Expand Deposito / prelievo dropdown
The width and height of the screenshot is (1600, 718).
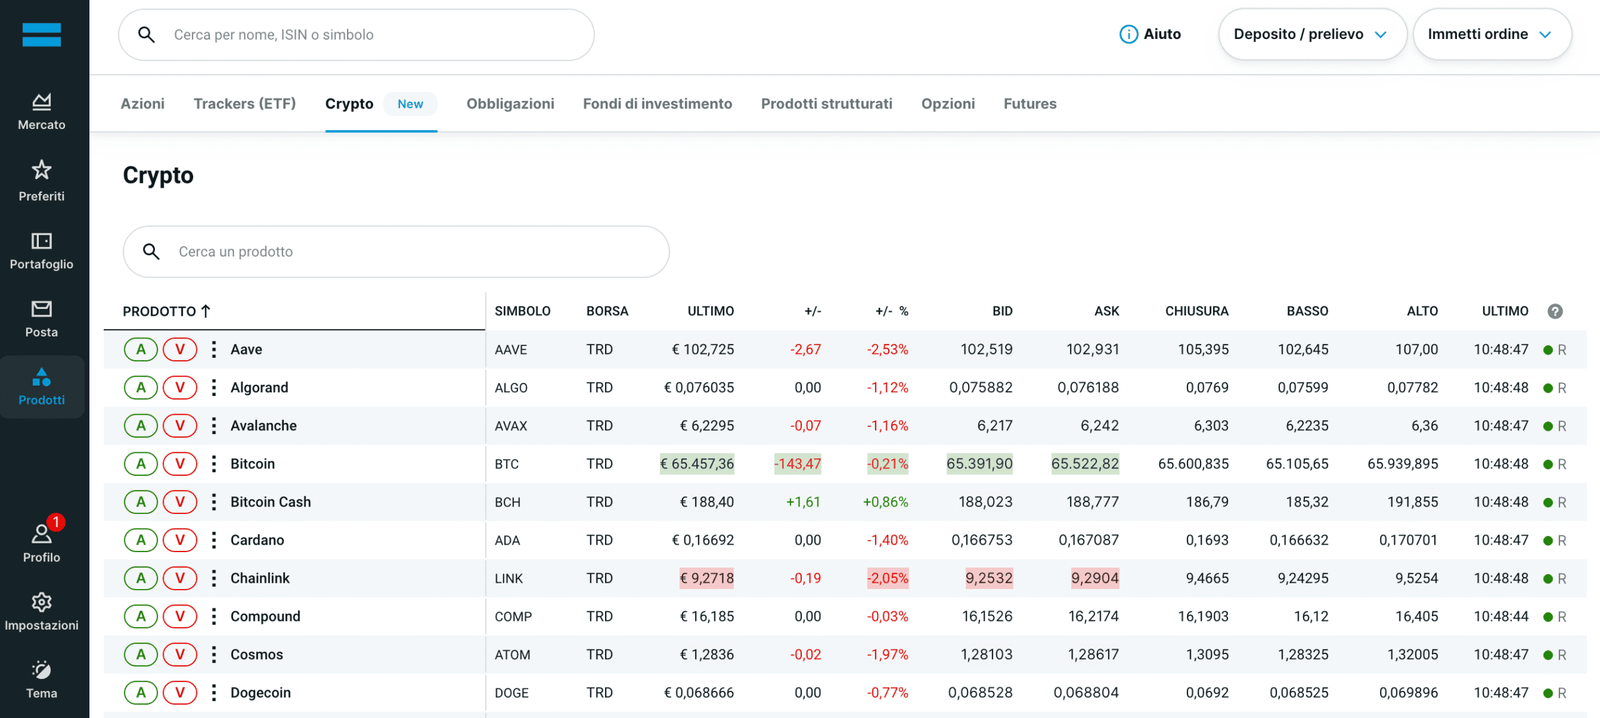coord(1312,34)
